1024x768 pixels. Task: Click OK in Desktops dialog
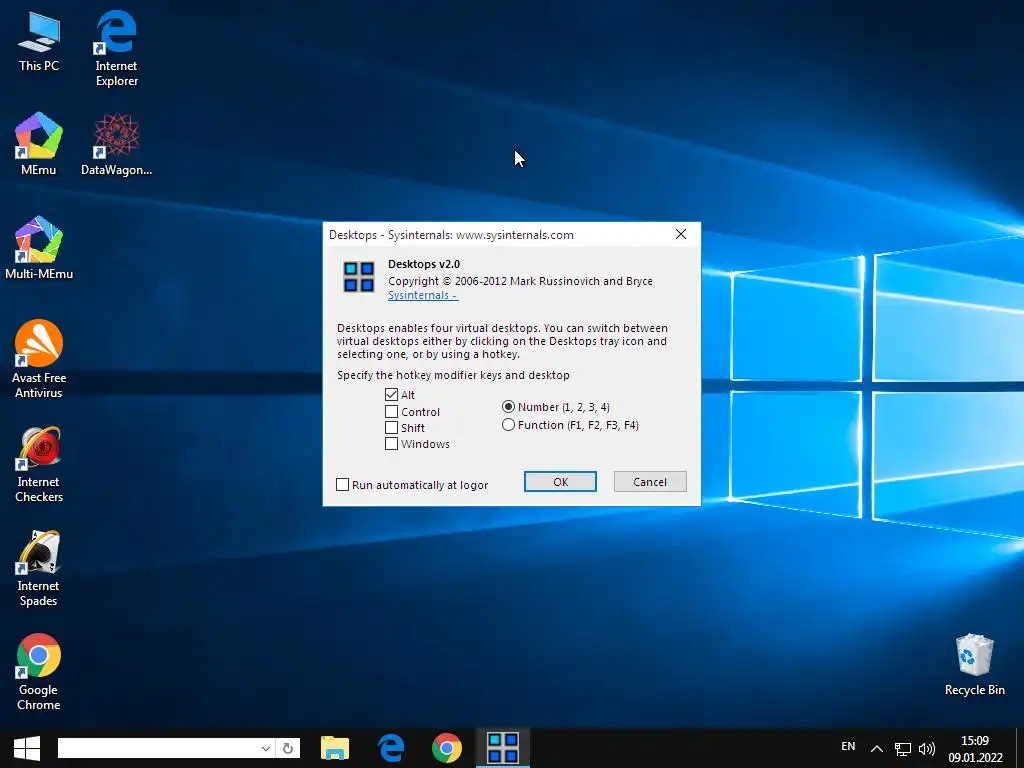tap(560, 481)
